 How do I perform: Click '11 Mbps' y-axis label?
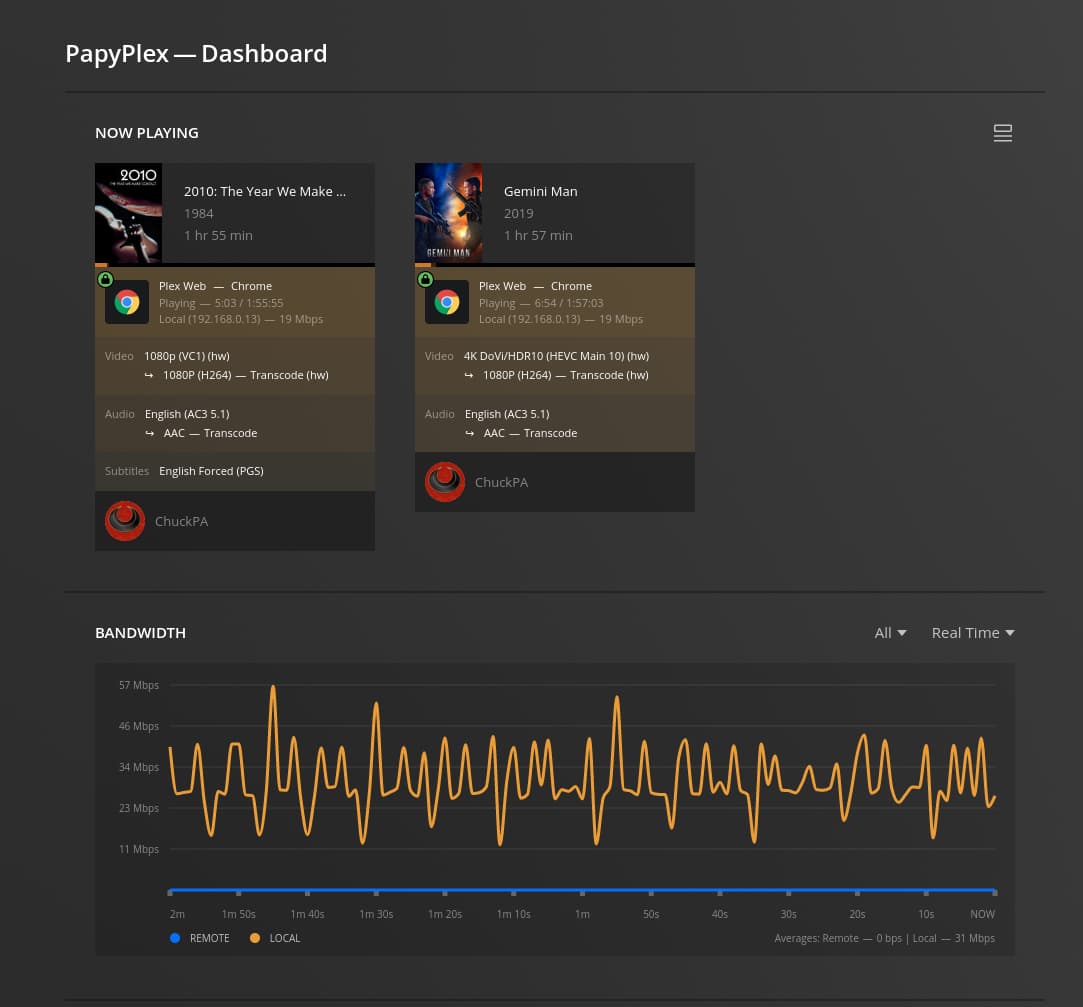[139, 849]
